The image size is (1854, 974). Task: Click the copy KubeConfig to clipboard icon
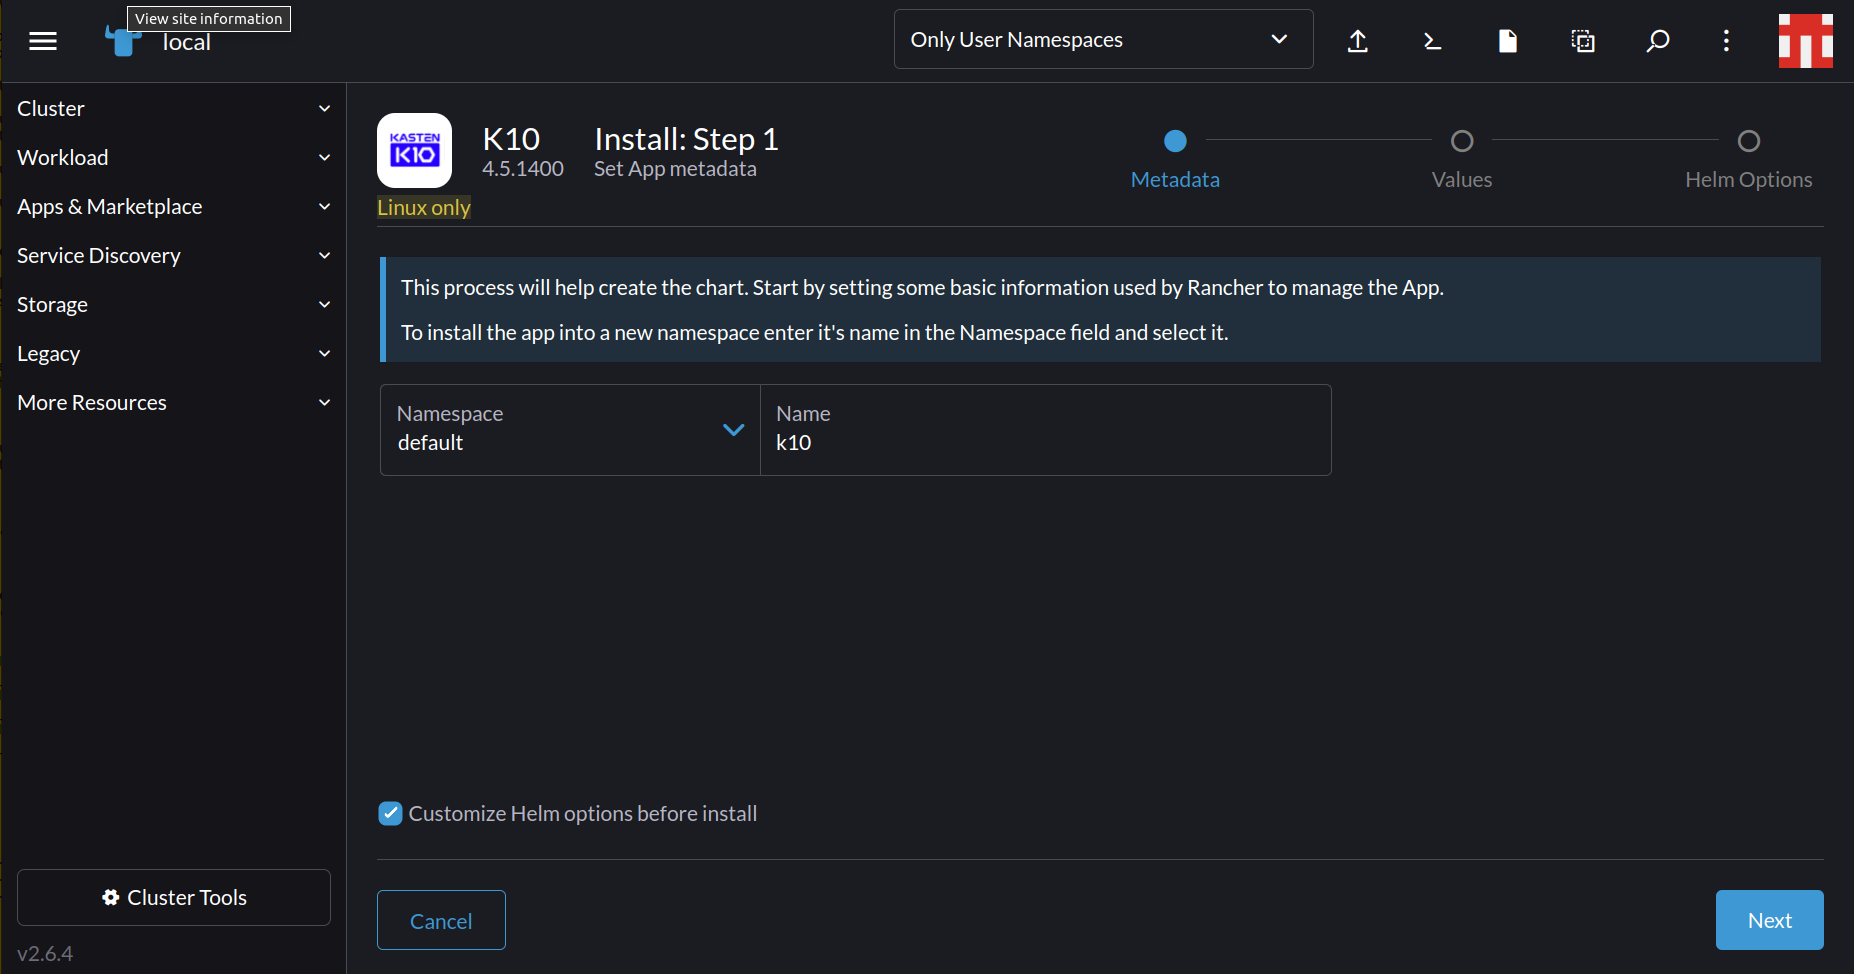(x=1582, y=41)
